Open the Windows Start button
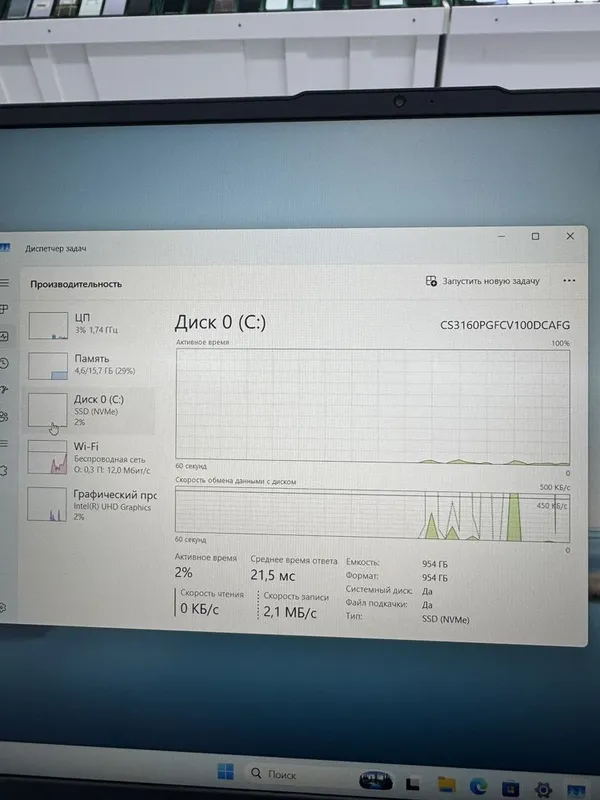600x800 pixels. click(225, 771)
